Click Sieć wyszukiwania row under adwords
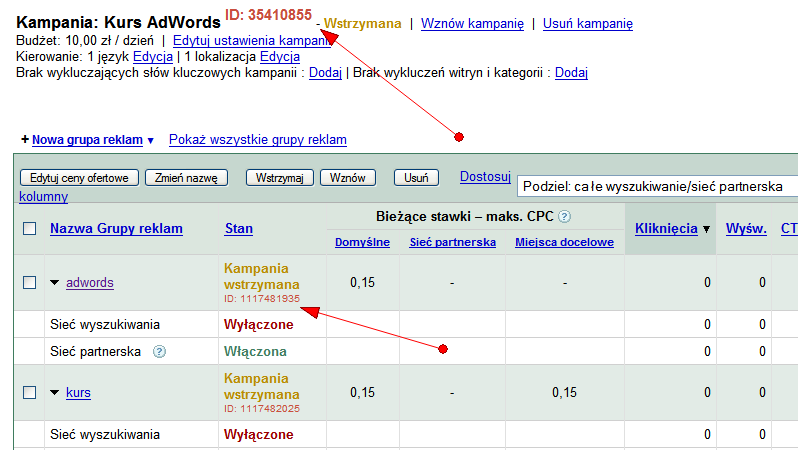Screen dimensions: 798x450 (105, 325)
